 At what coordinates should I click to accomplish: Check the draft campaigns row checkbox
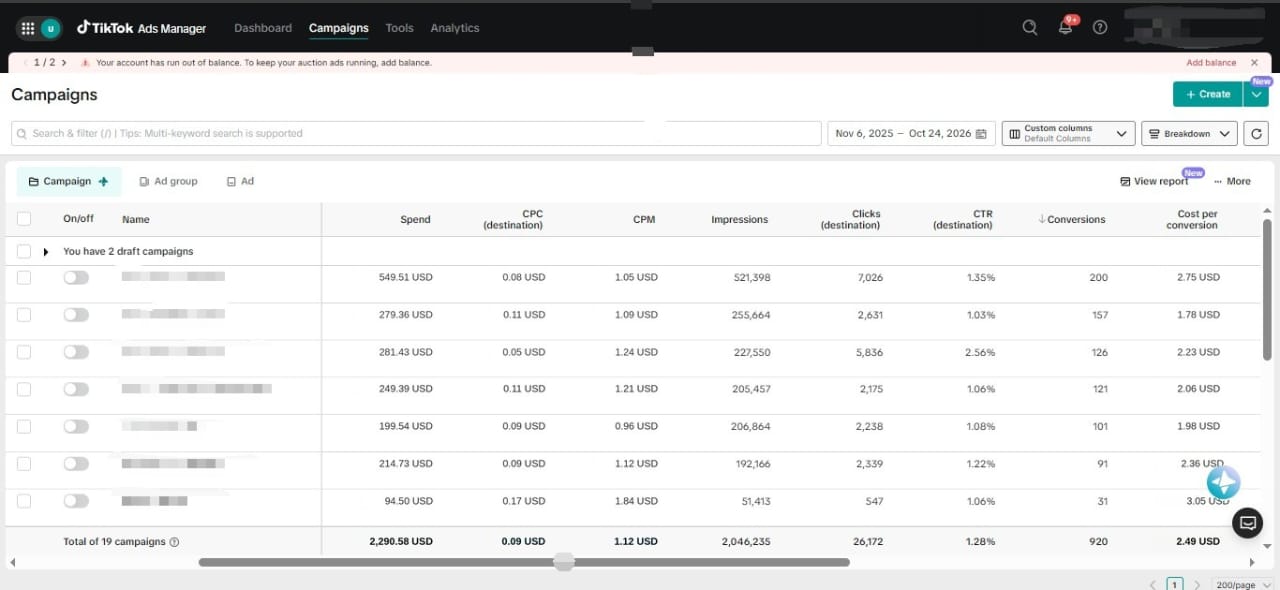[x=24, y=251]
